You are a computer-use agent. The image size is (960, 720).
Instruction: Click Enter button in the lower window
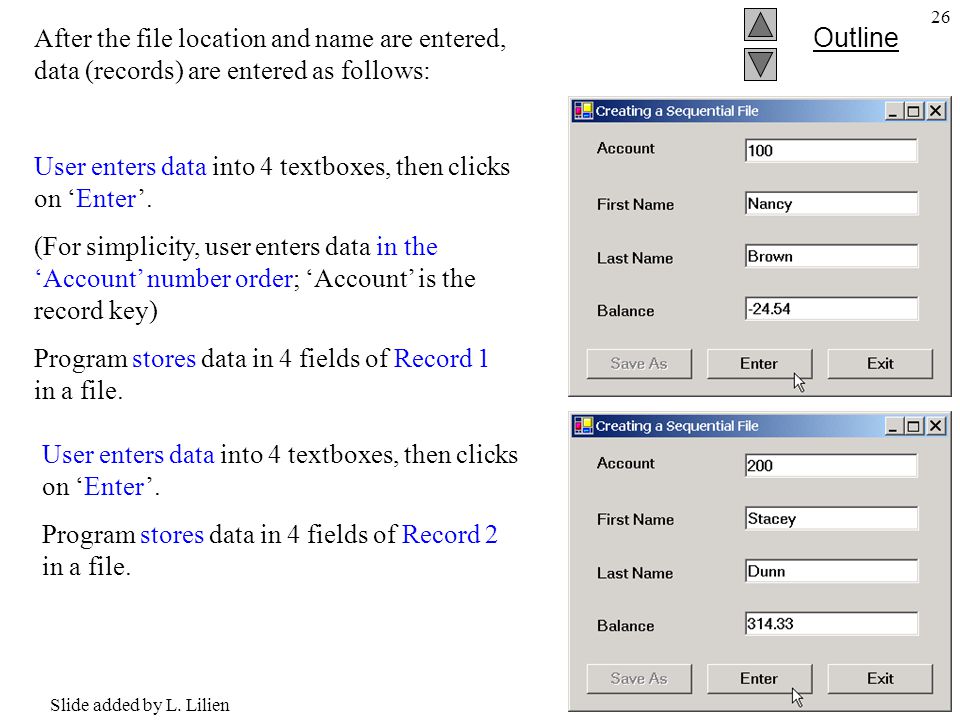tap(759, 678)
